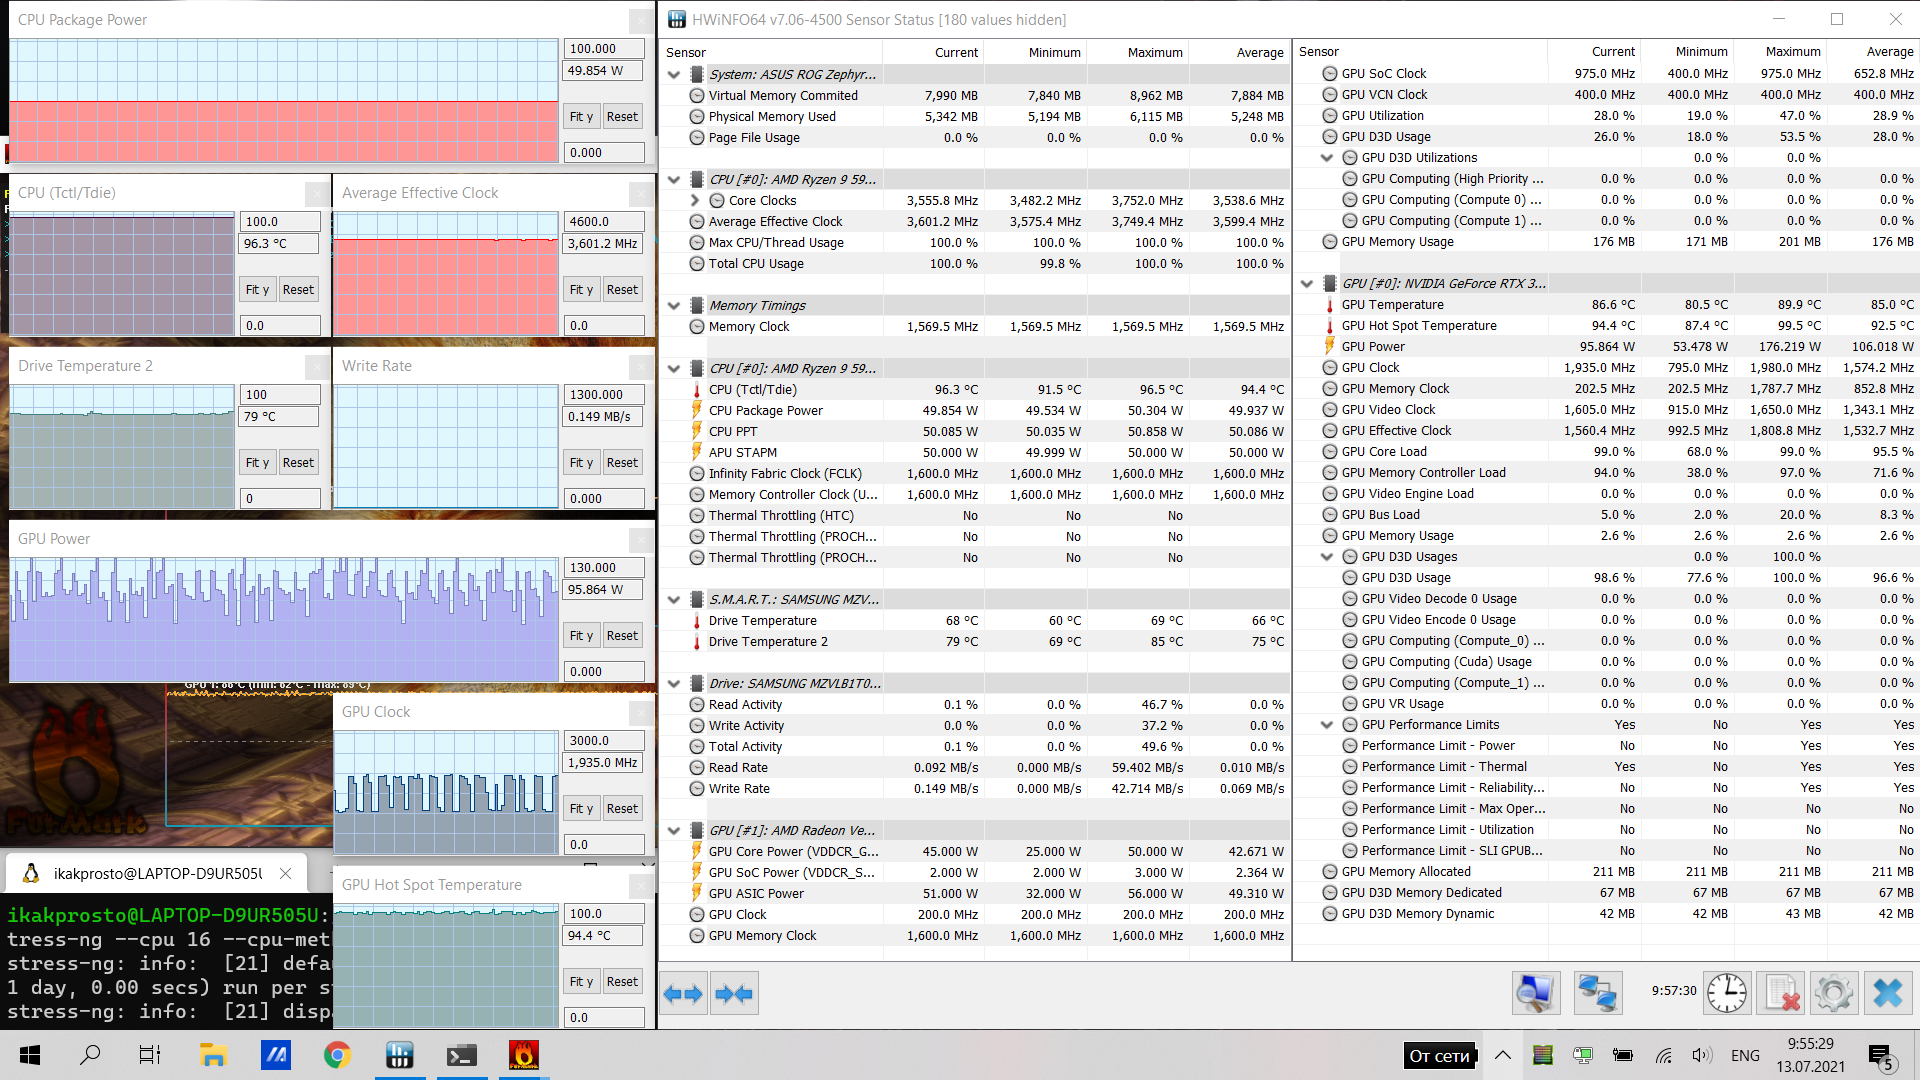Click the battery tray icon
Screen dimensions: 1920x1080
coord(1623,1056)
